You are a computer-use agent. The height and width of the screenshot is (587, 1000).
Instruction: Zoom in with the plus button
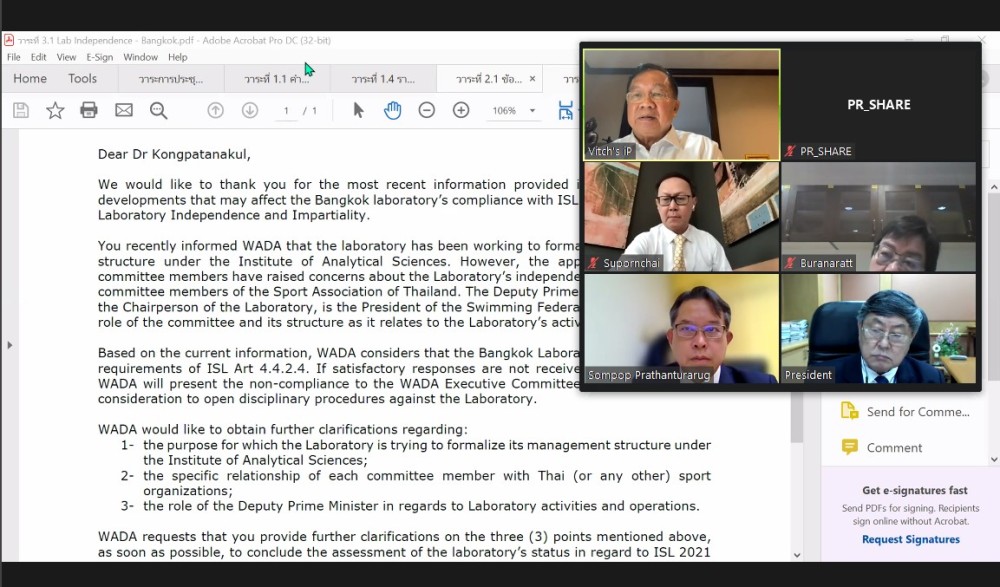click(461, 110)
